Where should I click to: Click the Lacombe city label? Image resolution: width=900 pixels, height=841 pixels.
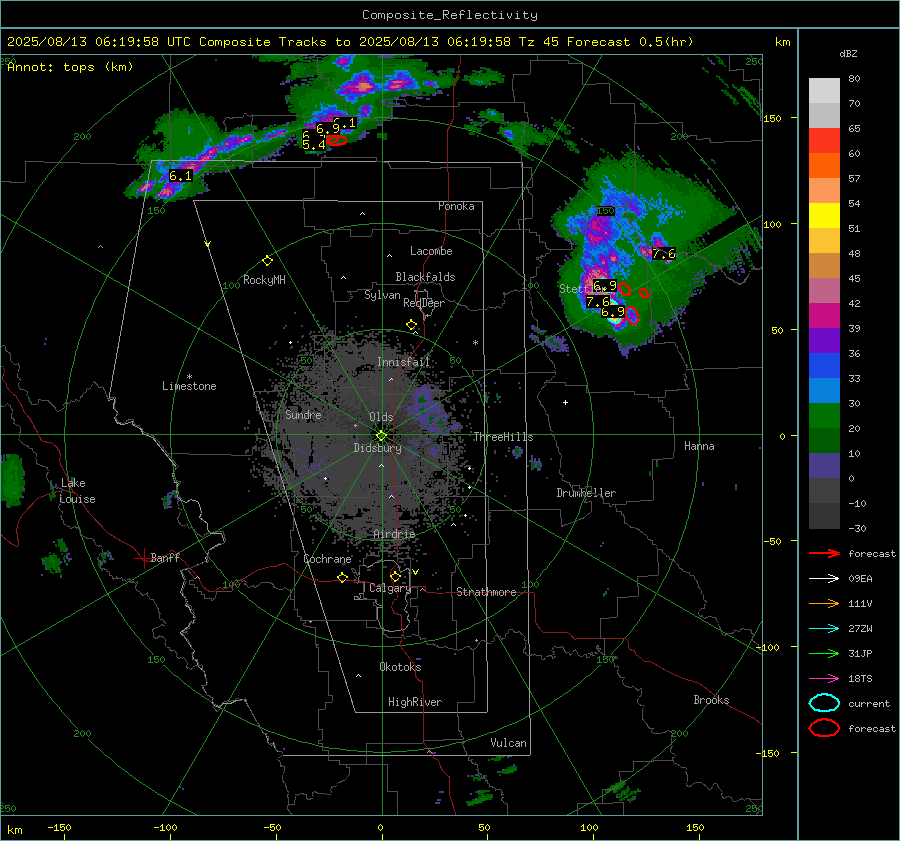pos(431,251)
